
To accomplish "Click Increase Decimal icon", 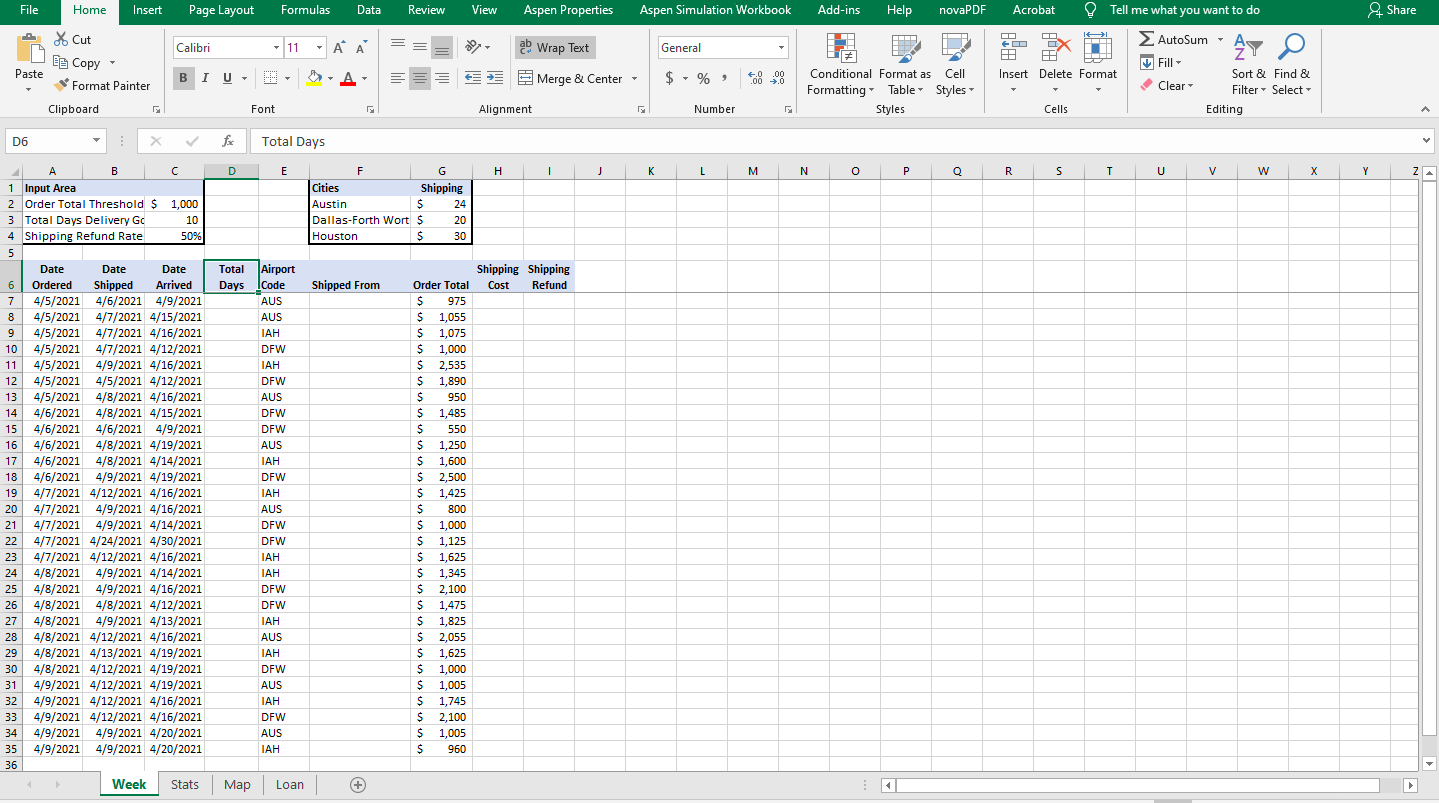I will tap(757, 77).
